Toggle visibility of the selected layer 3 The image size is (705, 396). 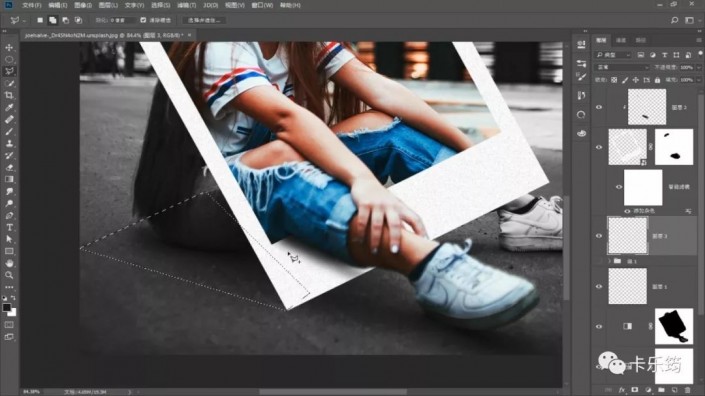(x=599, y=236)
